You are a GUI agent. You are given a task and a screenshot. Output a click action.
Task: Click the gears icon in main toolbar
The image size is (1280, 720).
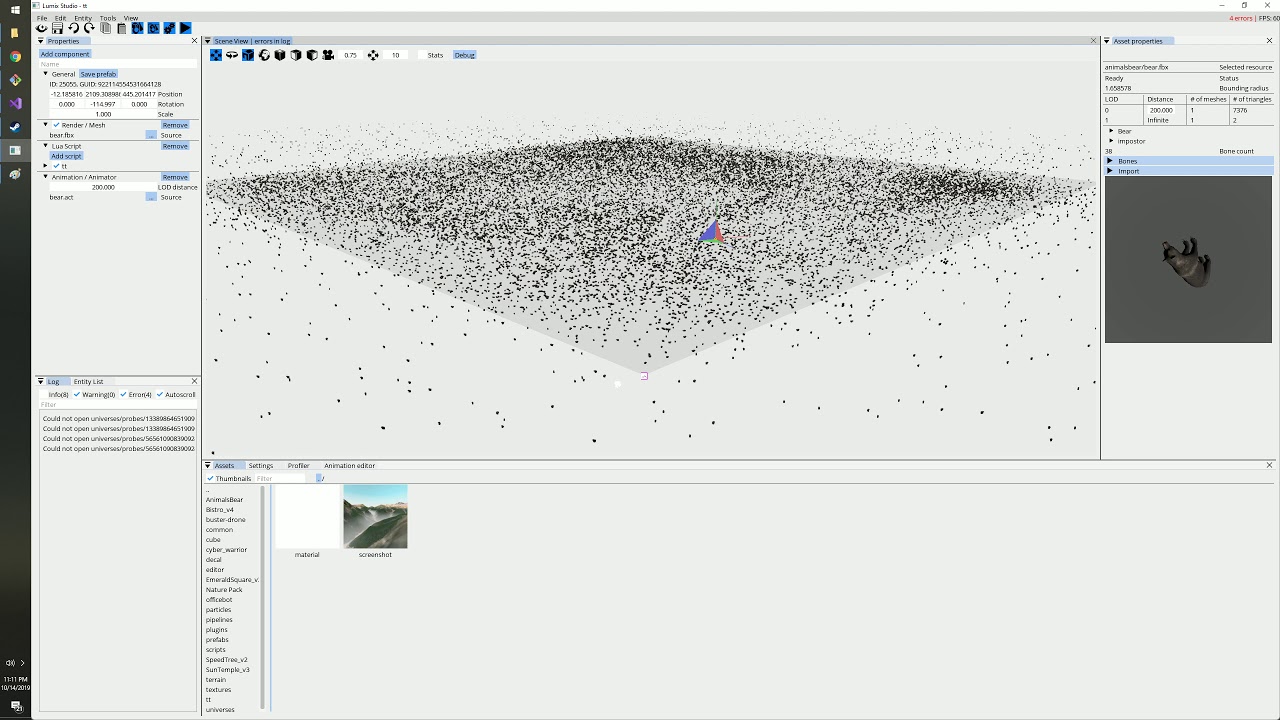coord(169,28)
